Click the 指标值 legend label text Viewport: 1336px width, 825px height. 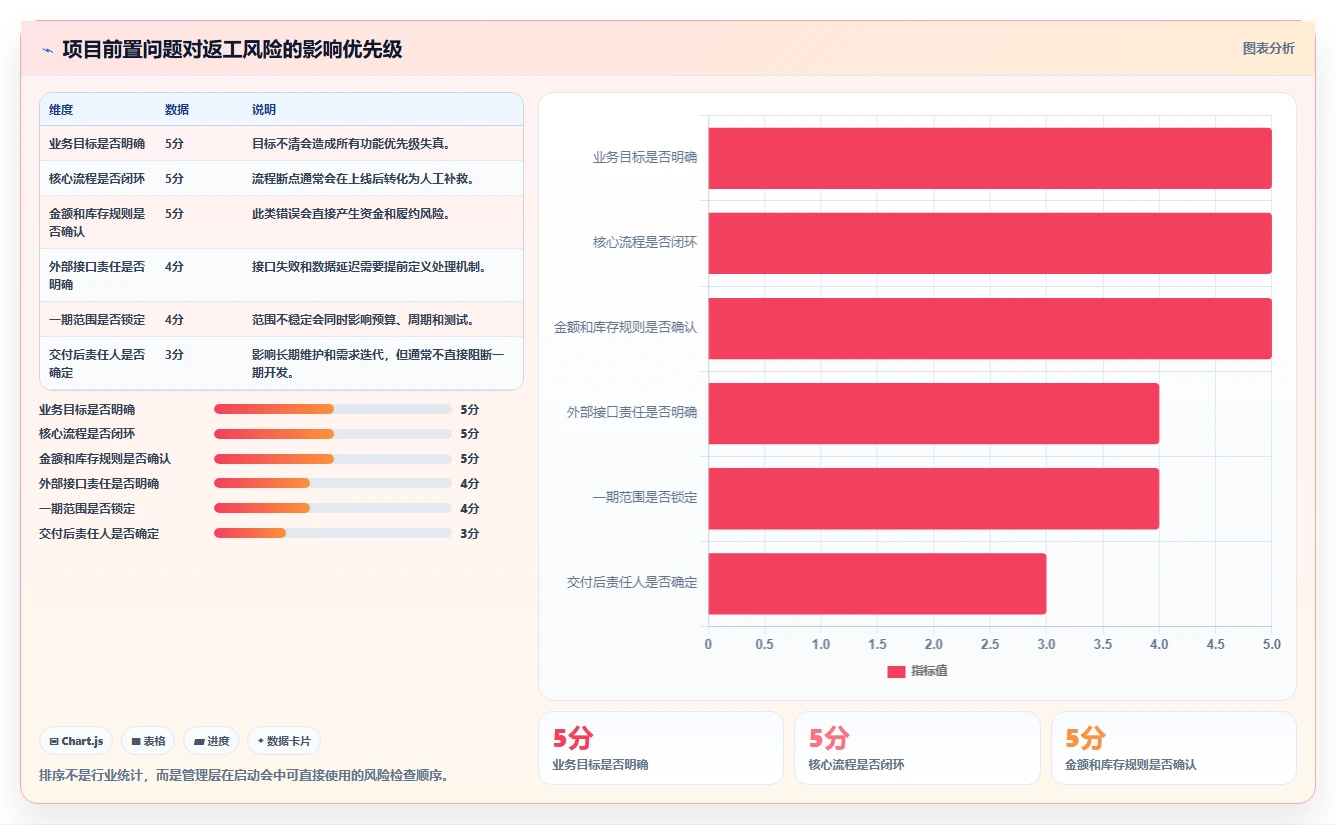(929, 671)
